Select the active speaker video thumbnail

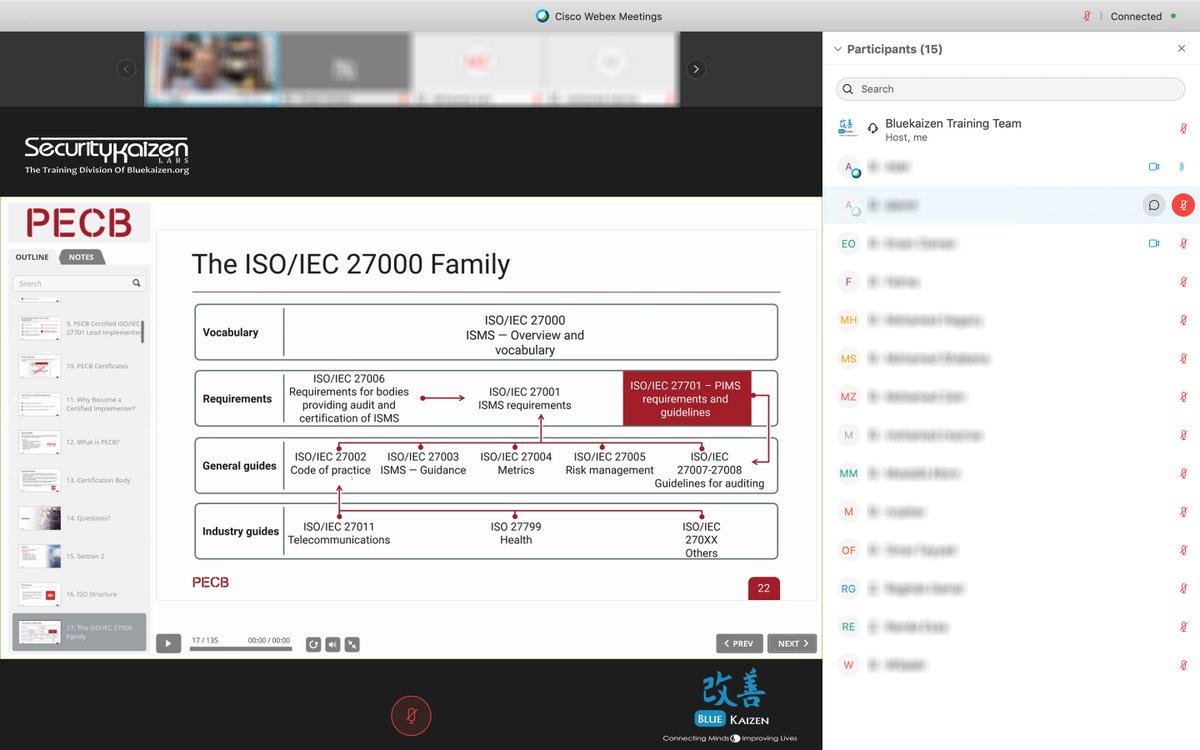[x=212, y=68]
